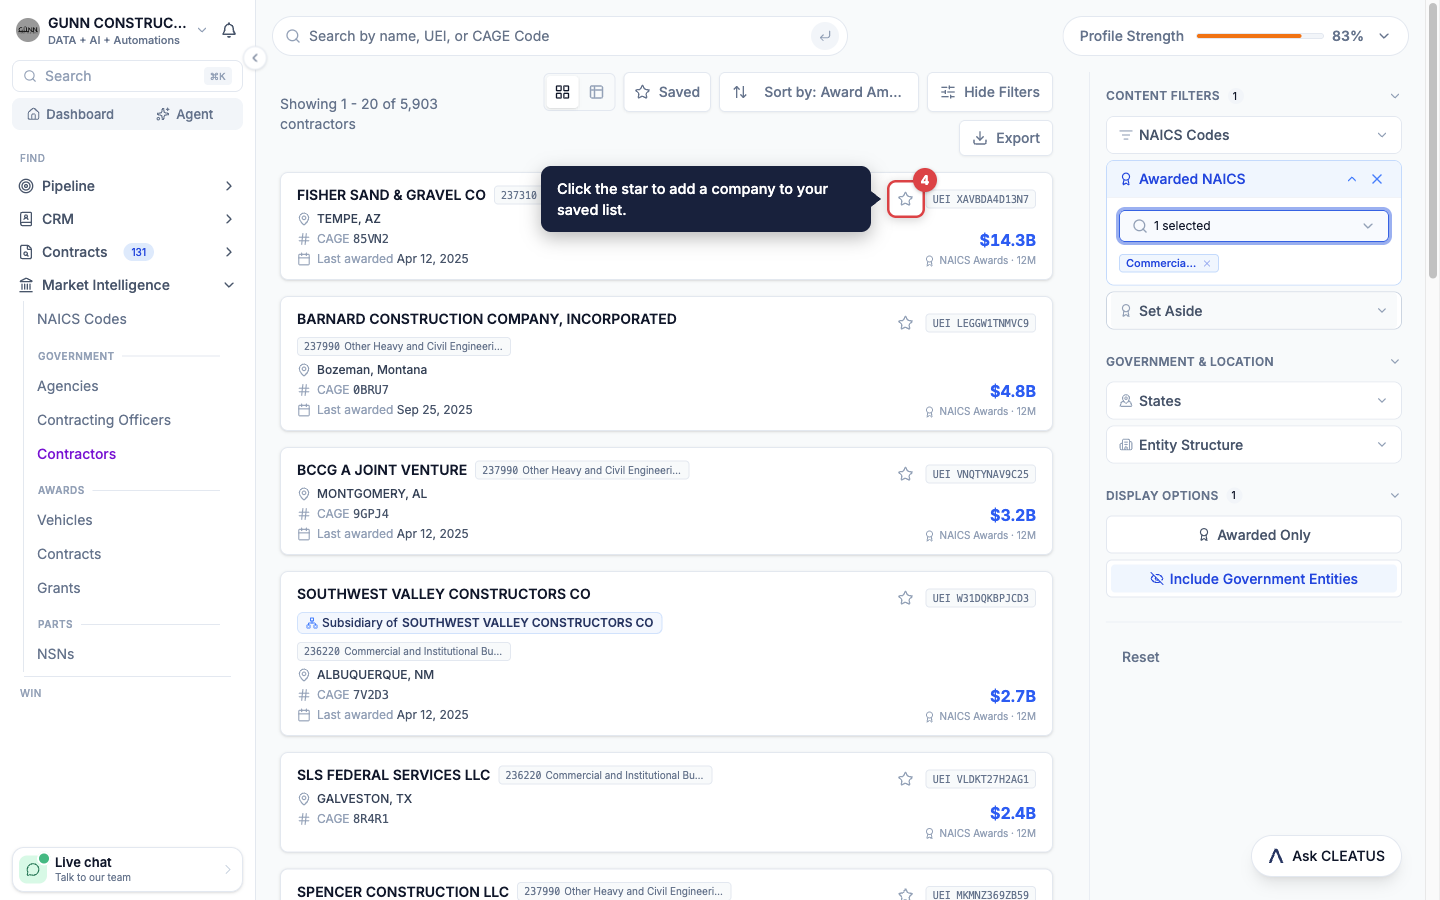The image size is (1440, 900).
Task: Open the Subsidiary of SOUTHWEST VALLEY CONSTRUCTORS link
Action: pyautogui.click(x=480, y=623)
